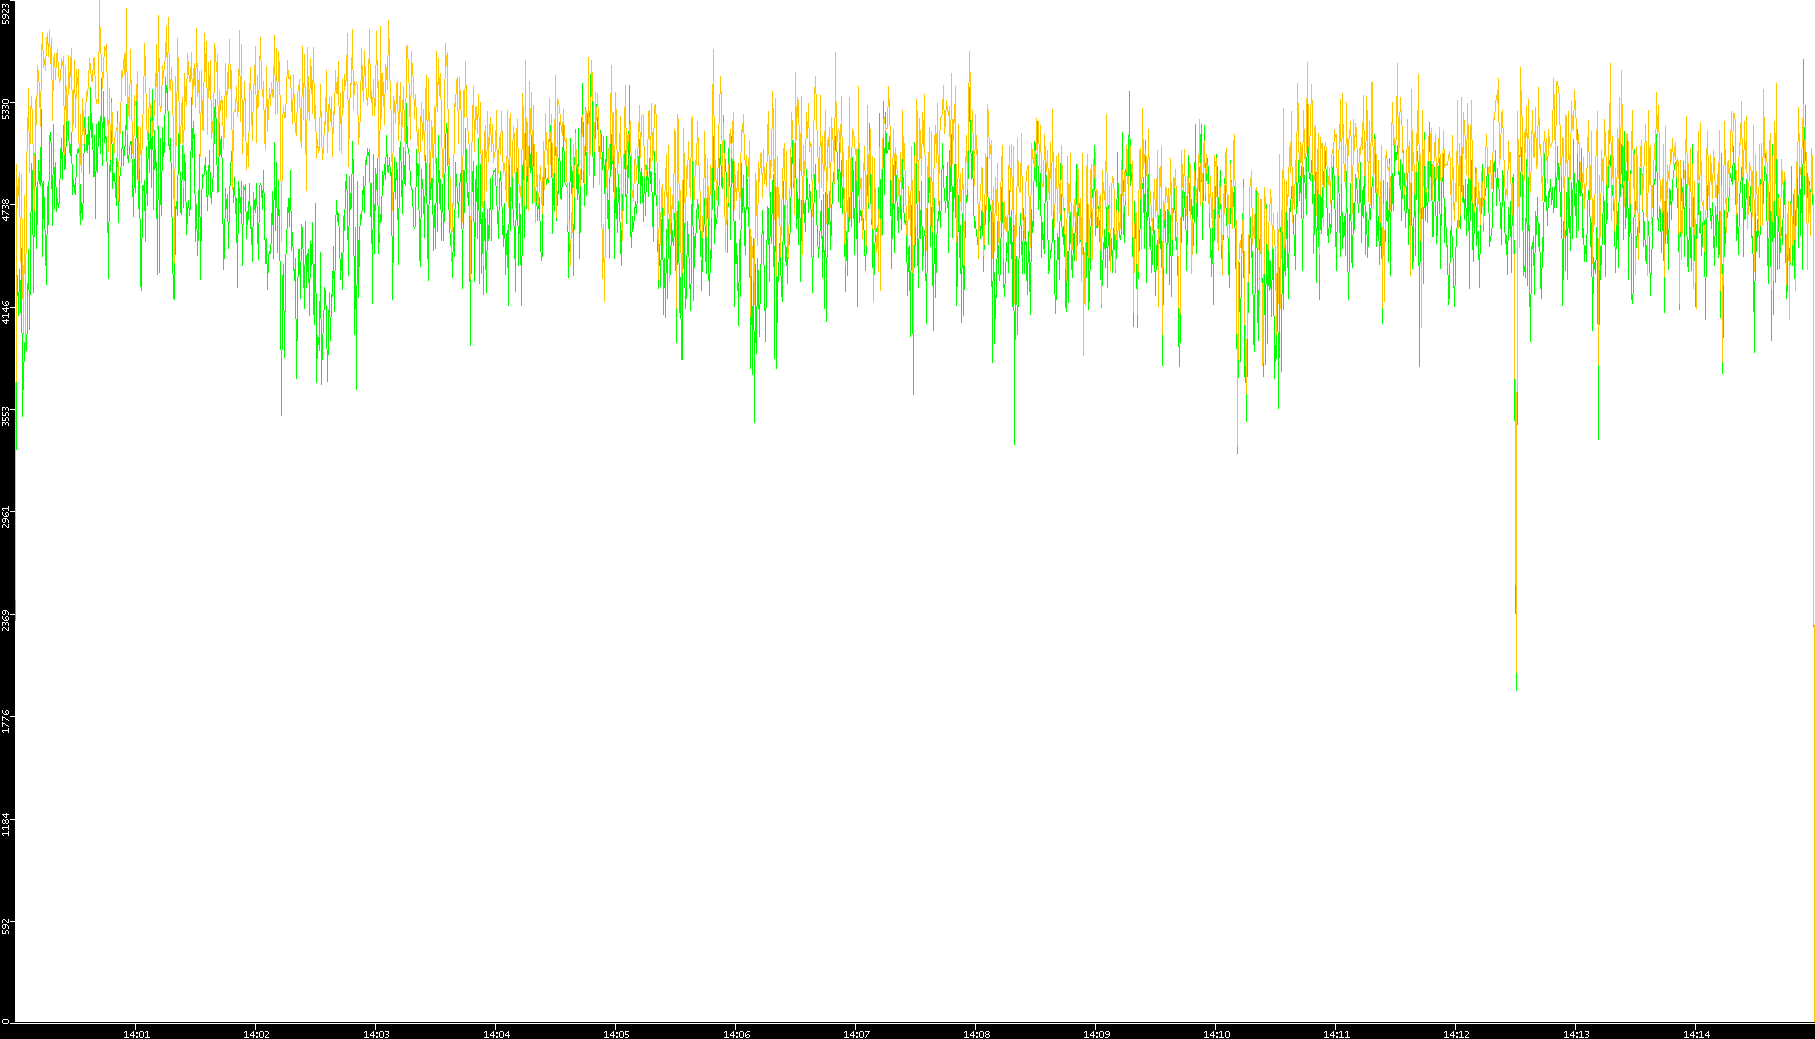Click the 1776 vertical axis label
This screenshot has width=1815, height=1039.
7,722
